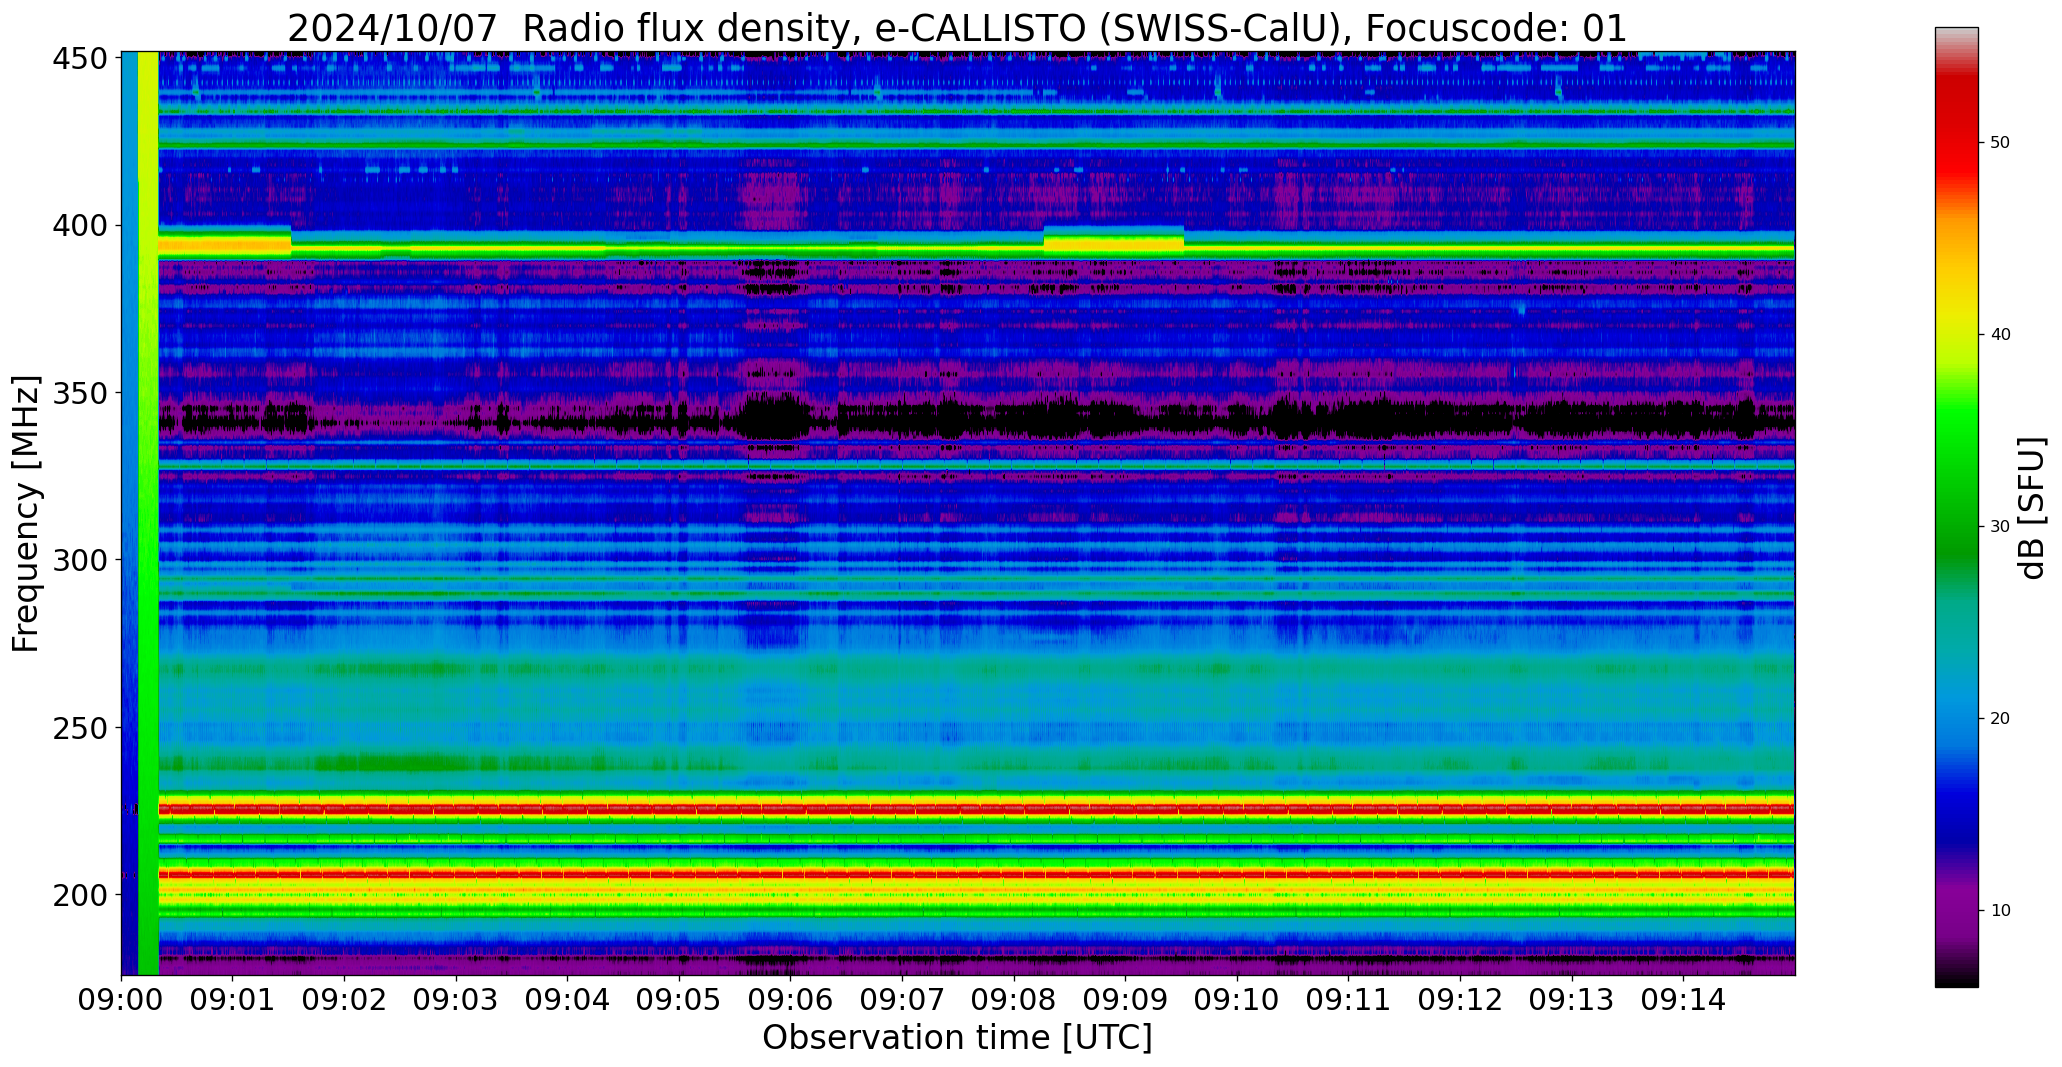Click the colorbar tick label 40
Screen dimensions: 2062x1067
pos(2000,335)
